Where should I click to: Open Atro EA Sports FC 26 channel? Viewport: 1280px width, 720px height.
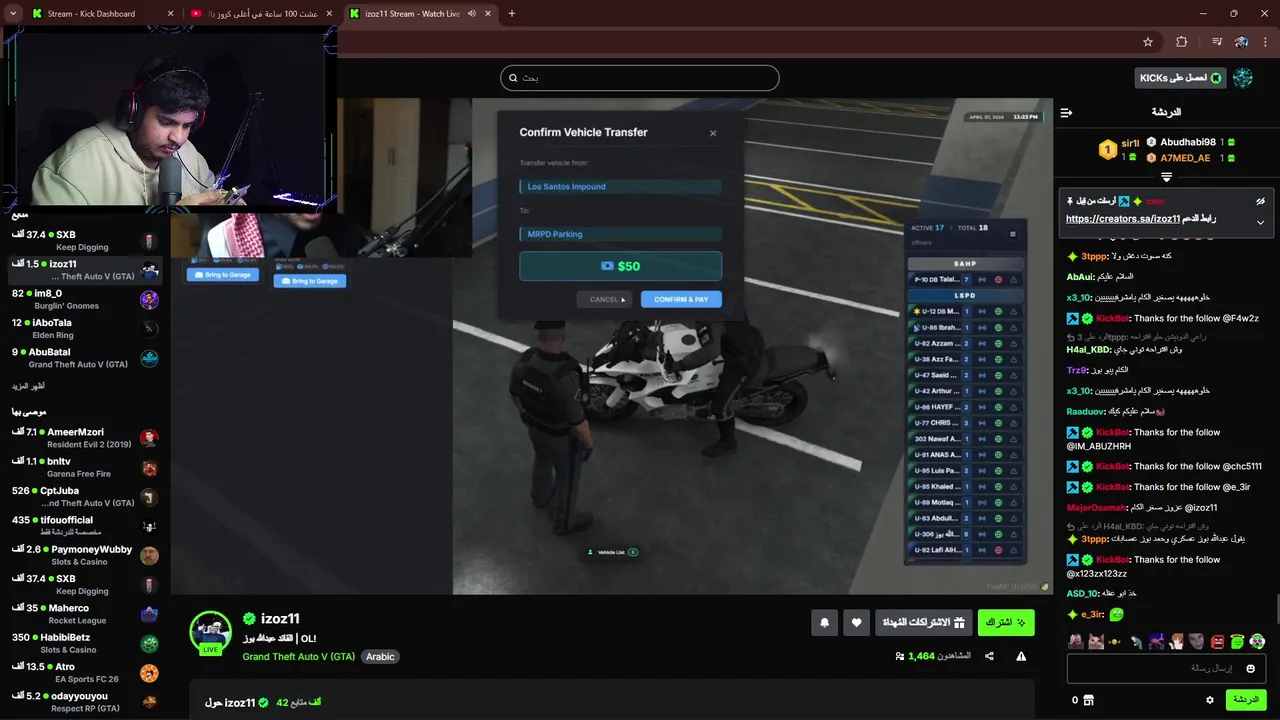point(85,672)
